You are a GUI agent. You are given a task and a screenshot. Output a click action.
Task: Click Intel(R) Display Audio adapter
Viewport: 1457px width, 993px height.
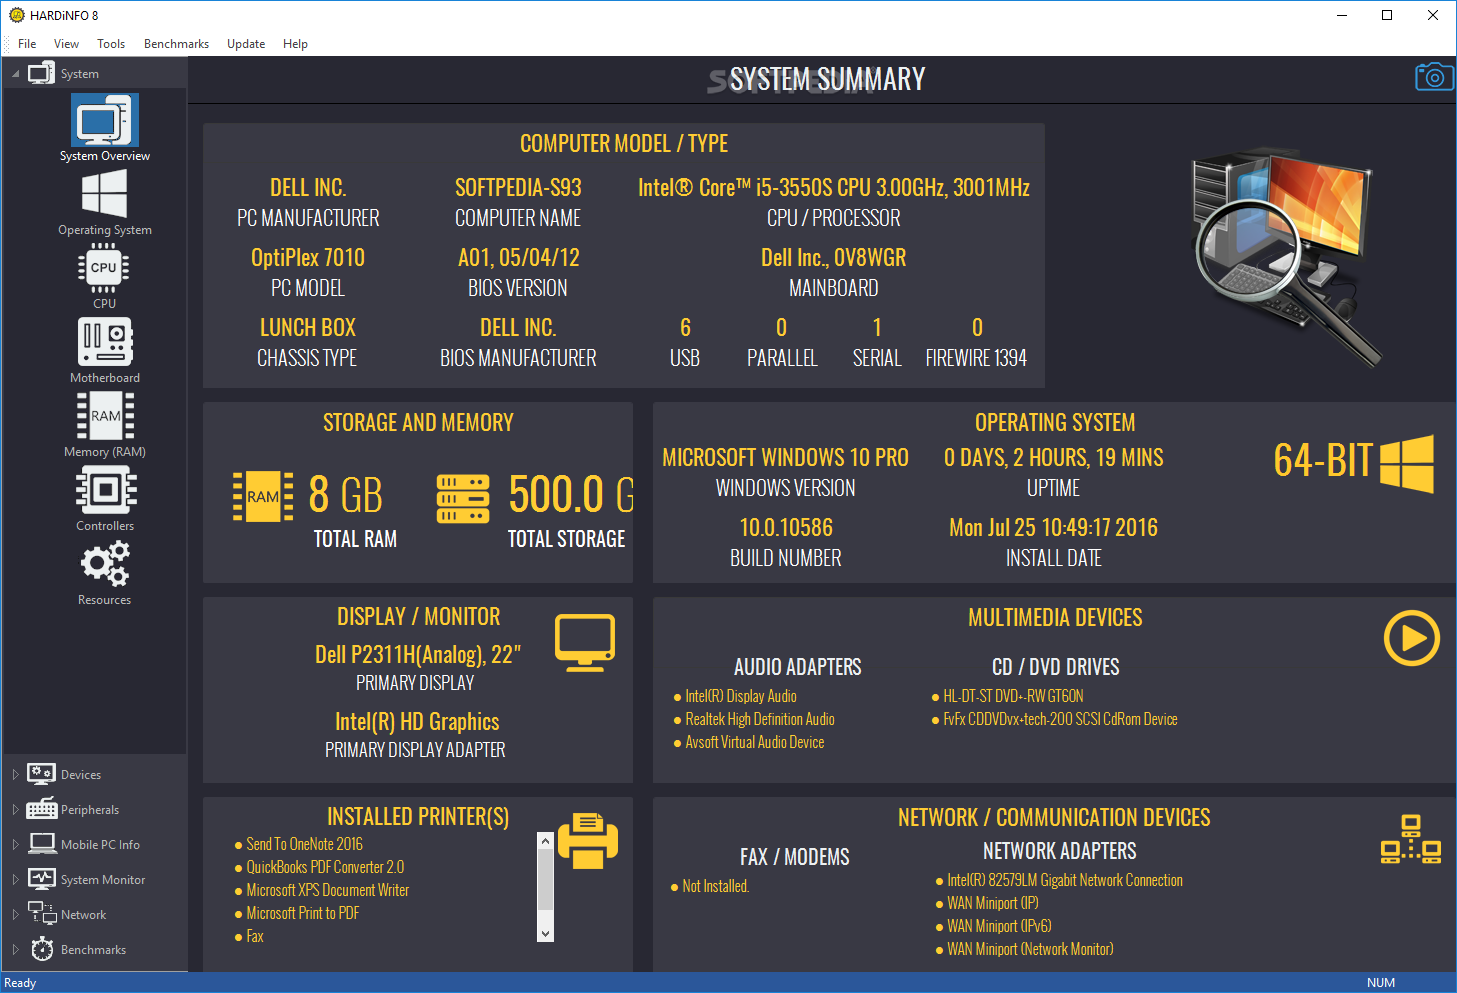741,696
